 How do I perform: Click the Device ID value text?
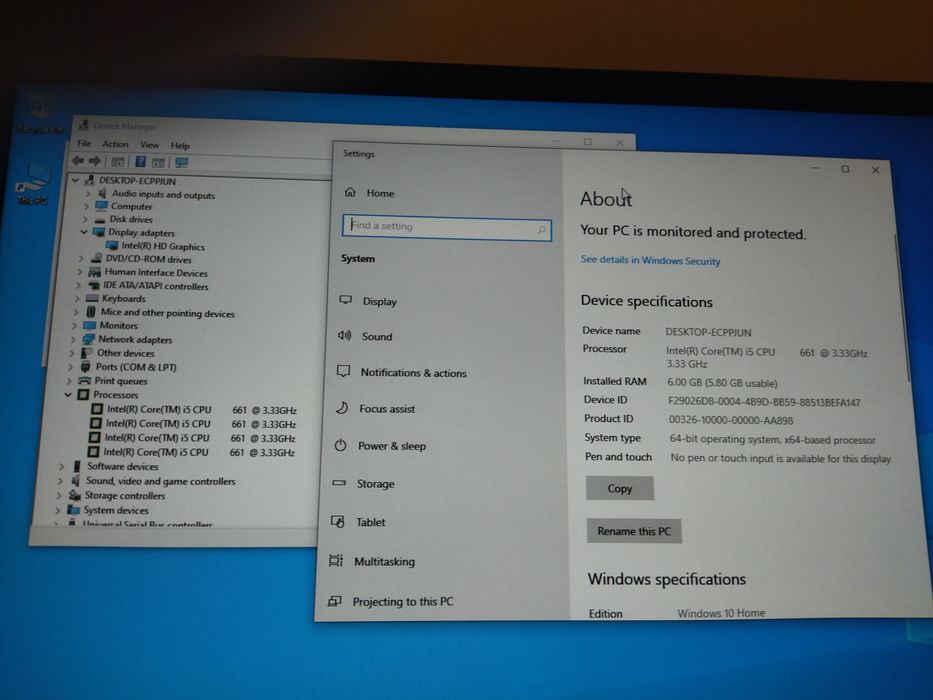pyautogui.click(x=764, y=402)
